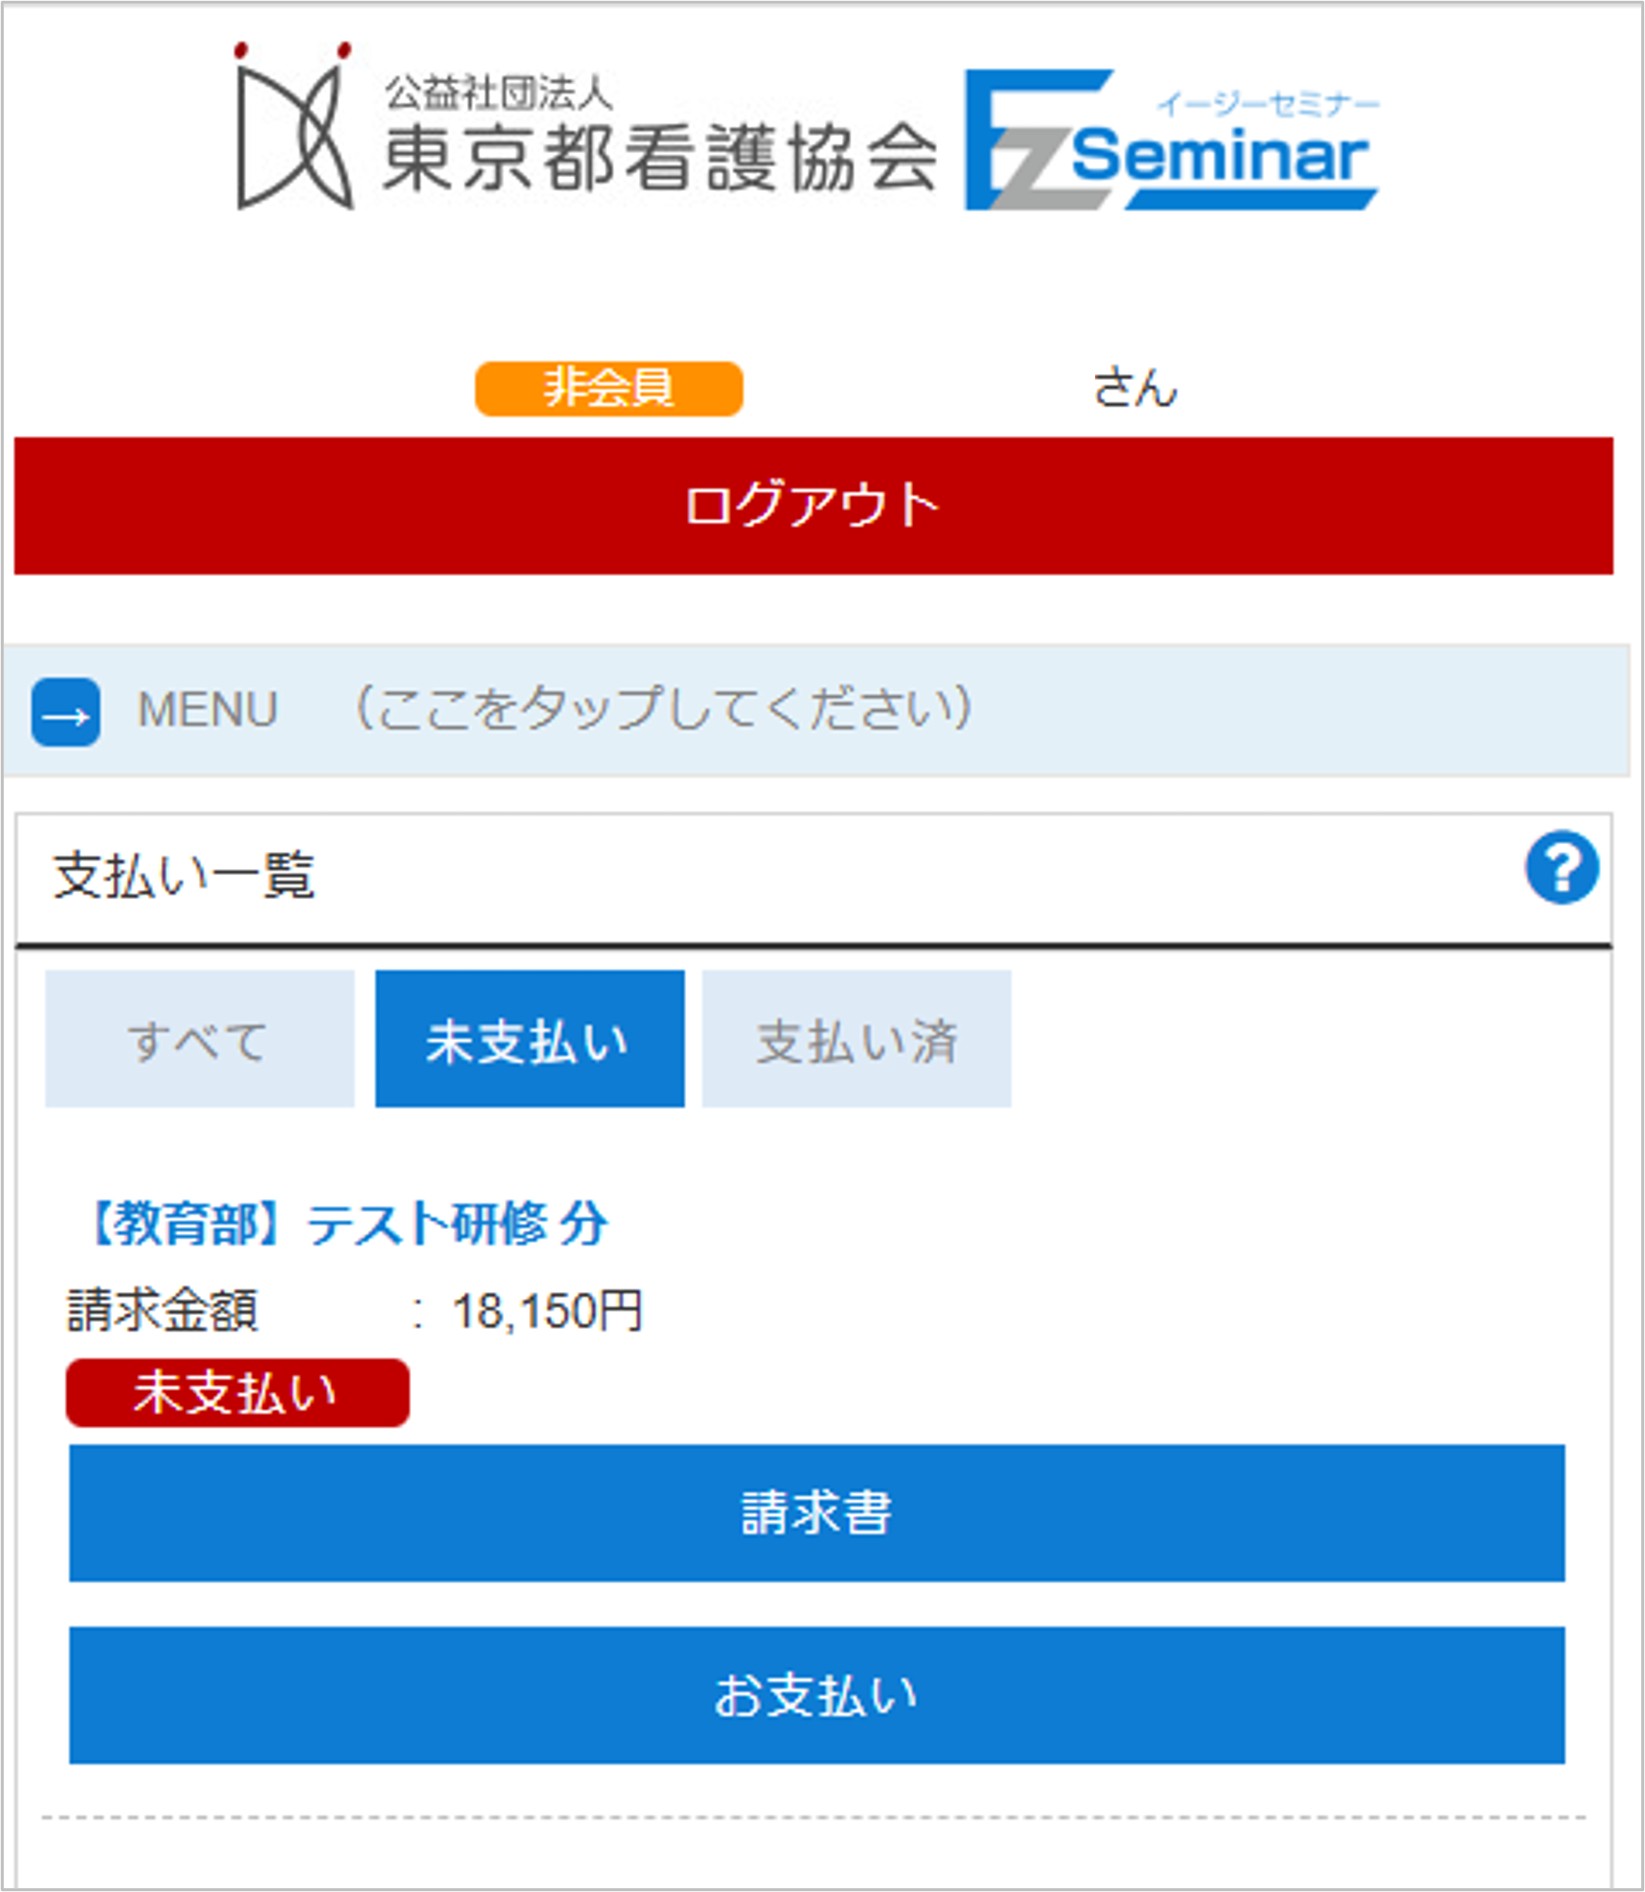This screenshot has height=1892, width=1645.
Task: Click the イージーセミナー katakana caption
Action: pos(1268,104)
